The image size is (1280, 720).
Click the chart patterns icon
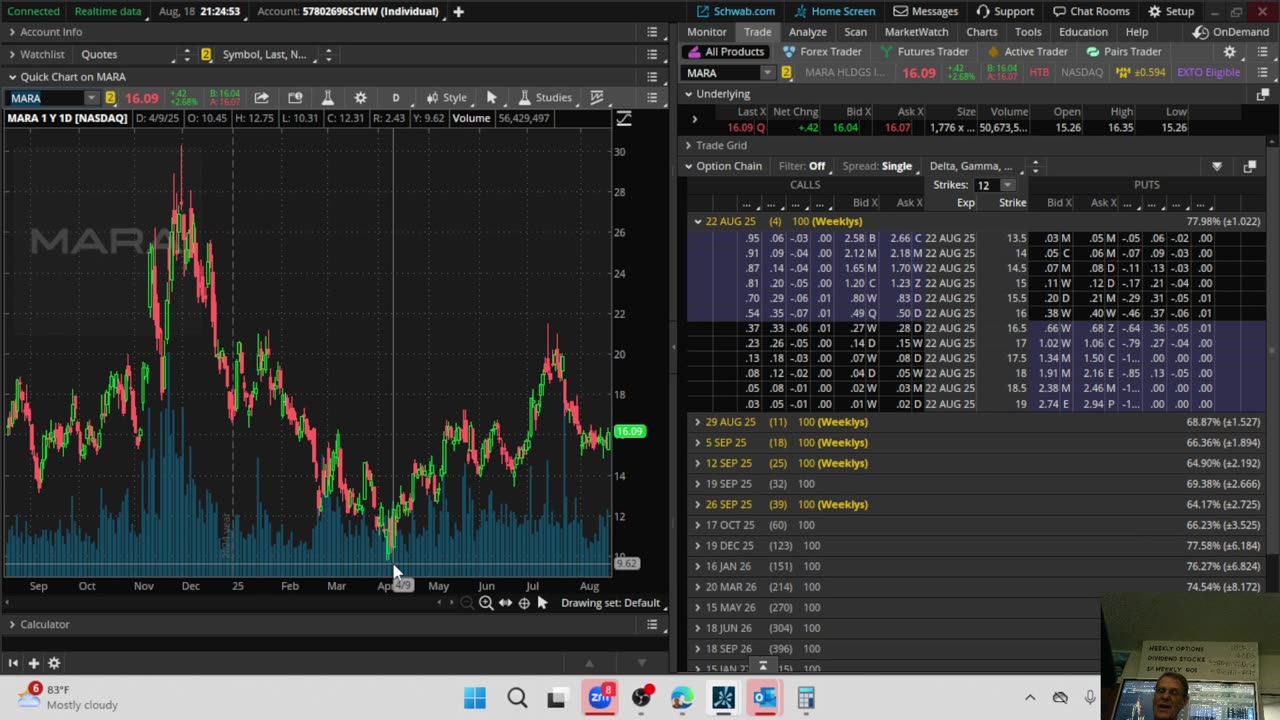point(597,97)
